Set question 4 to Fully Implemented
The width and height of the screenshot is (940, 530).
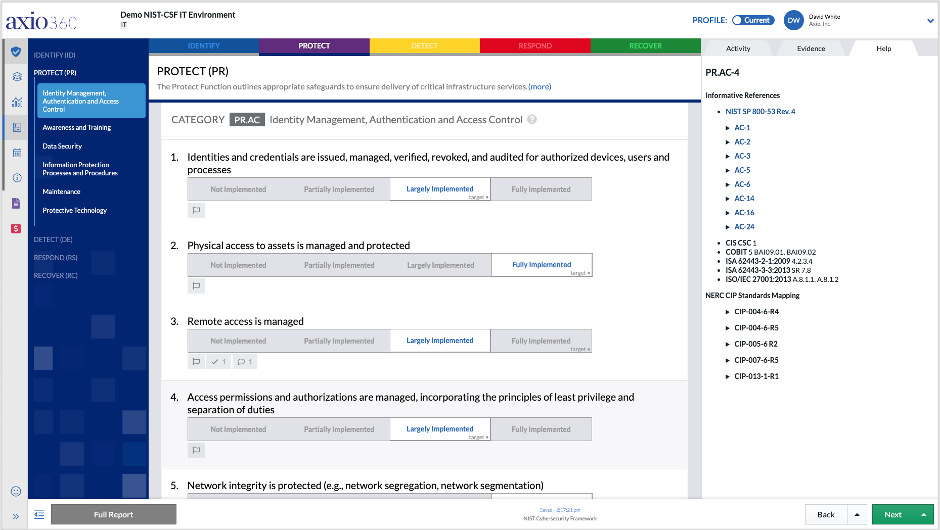(541, 429)
